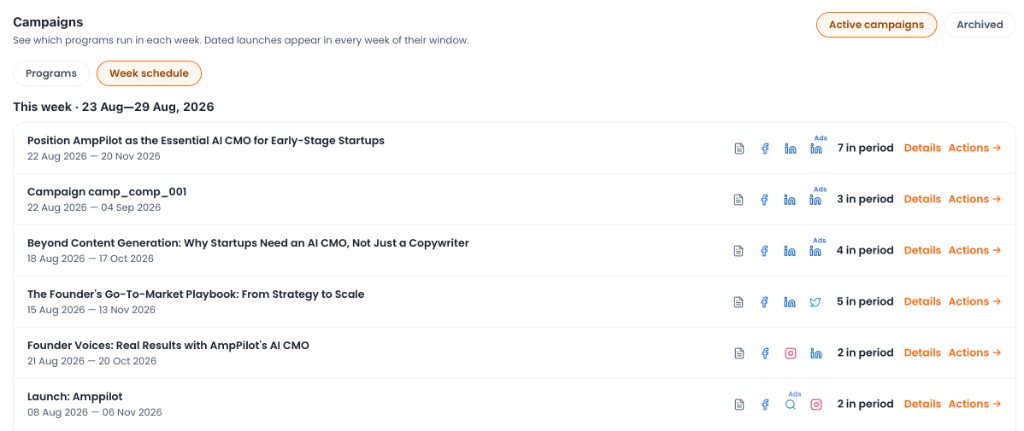Click date range '22 Aug 2026 — 20 Nov 2026'
The width and height of the screenshot is (1024, 431).
pos(93,156)
